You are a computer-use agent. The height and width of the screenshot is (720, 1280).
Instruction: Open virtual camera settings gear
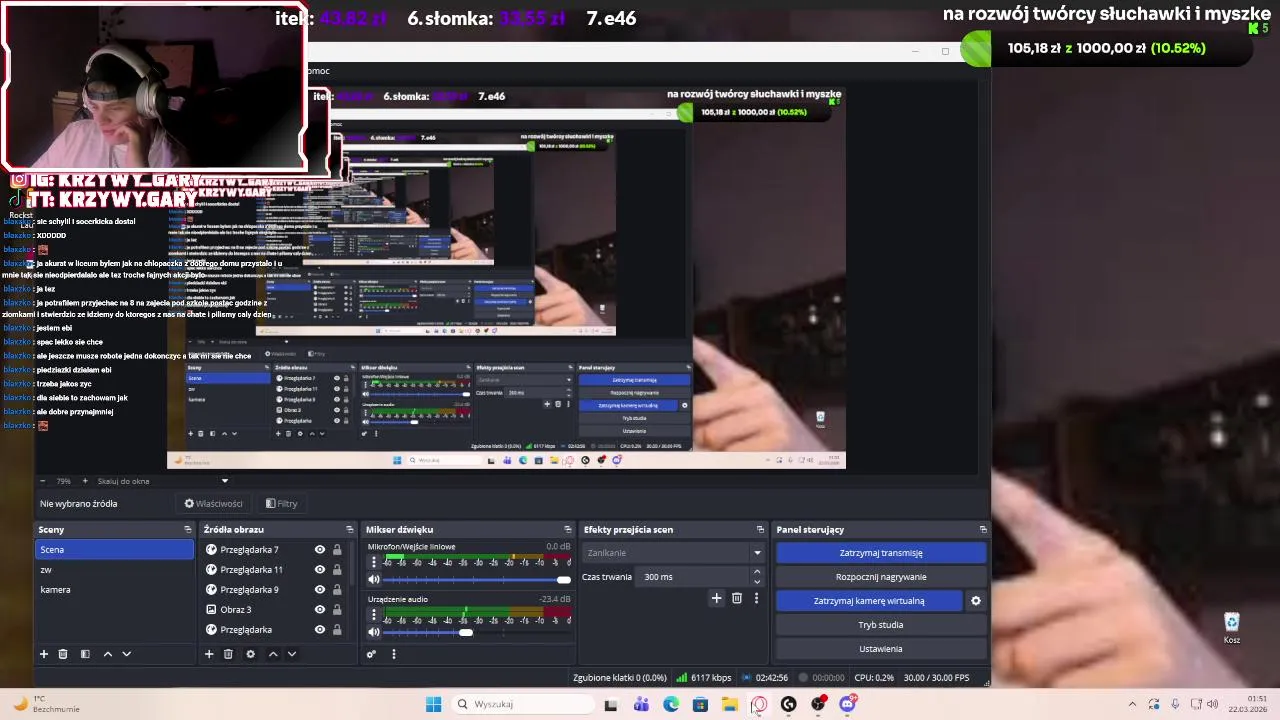(x=976, y=601)
